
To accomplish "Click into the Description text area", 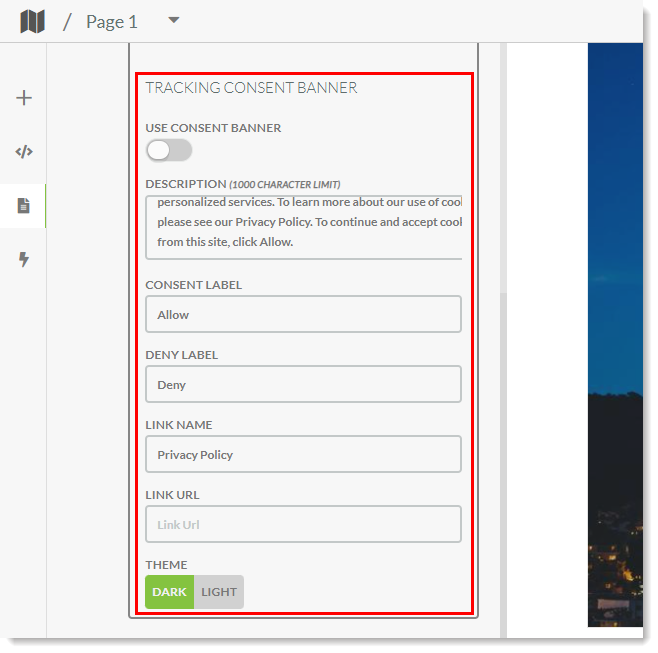I will 304,227.
